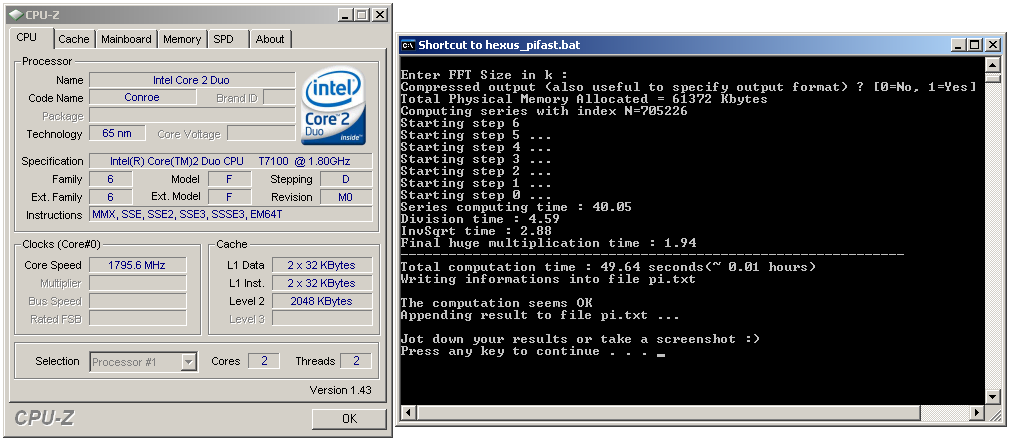Click the Name field 'Intel Core 2 Duo'
Viewport: 1011px width, 442px height.
coord(191,80)
